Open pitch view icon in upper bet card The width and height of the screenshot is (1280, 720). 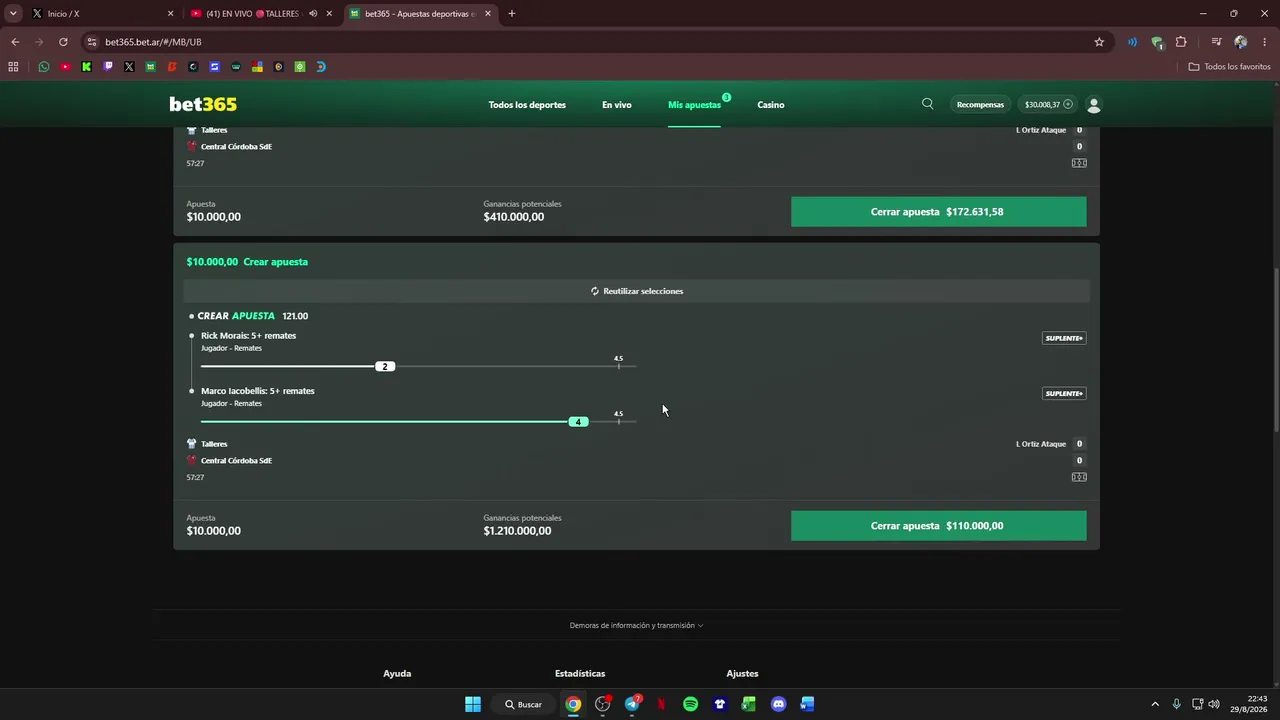pyautogui.click(x=1079, y=163)
